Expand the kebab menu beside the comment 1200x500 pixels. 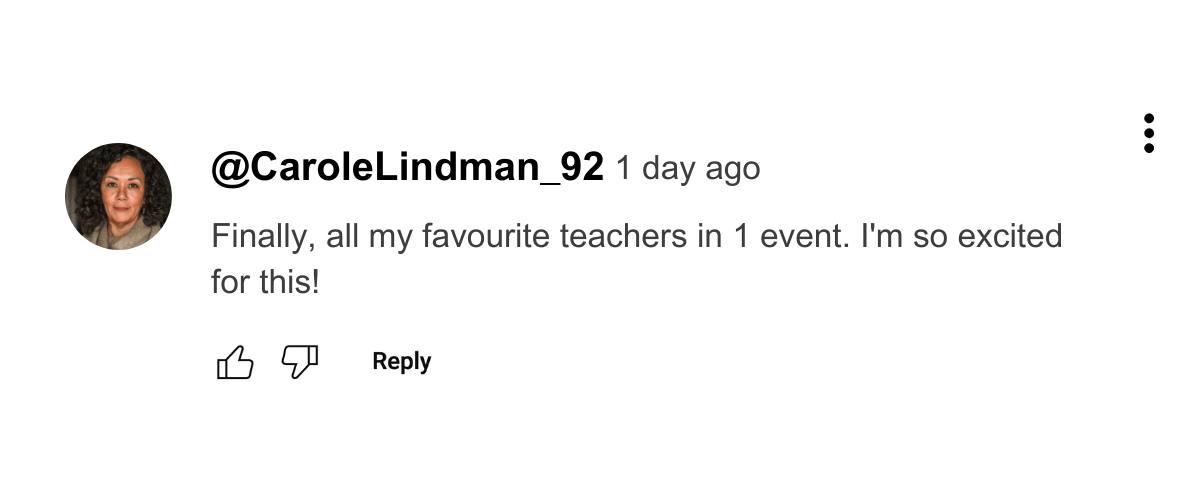pos(1149,133)
